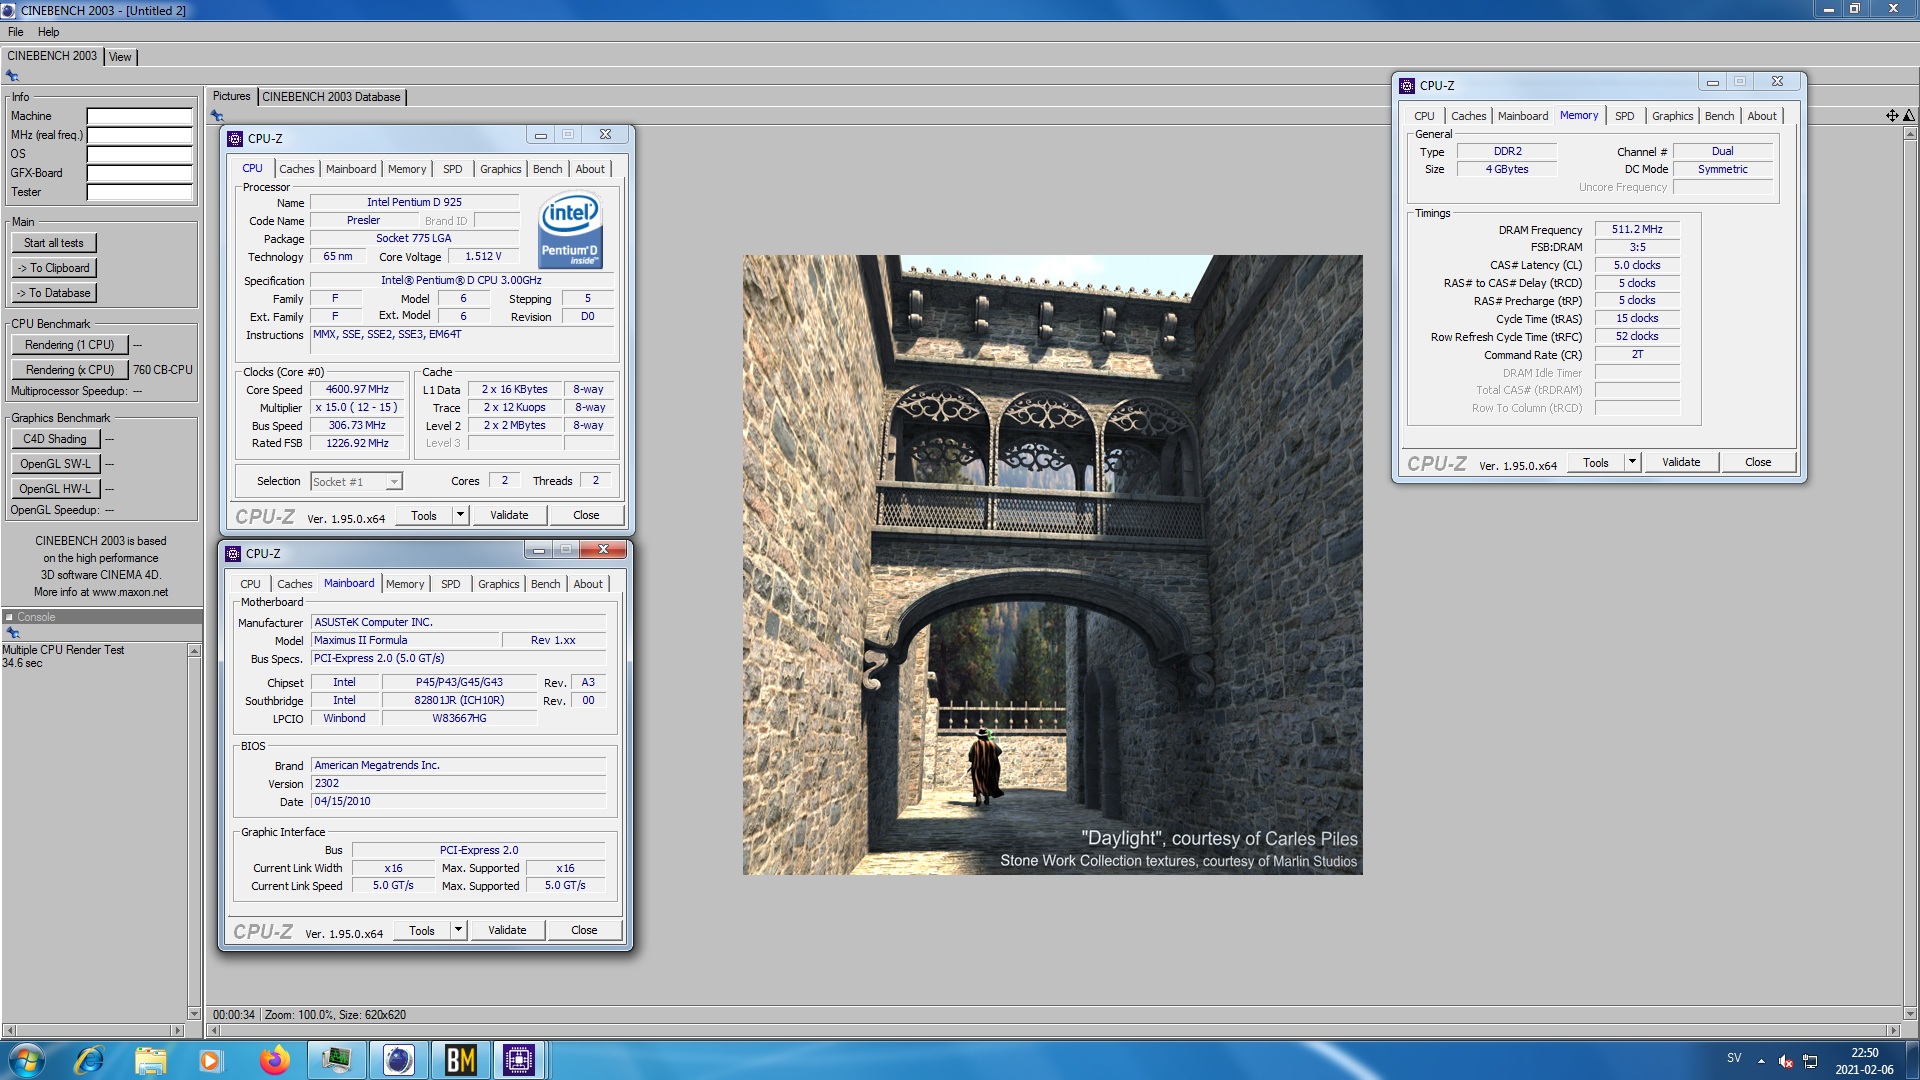Screen dimensions: 1920x1080
Task: Click Validate in CPU-Z CPU window
Action: pos(509,515)
